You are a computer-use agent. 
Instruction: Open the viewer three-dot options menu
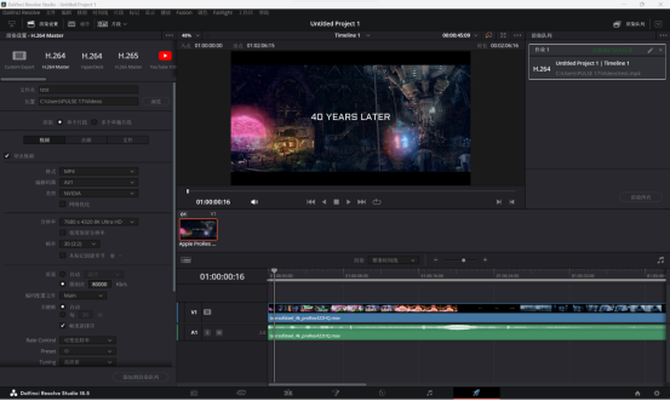tap(517, 35)
